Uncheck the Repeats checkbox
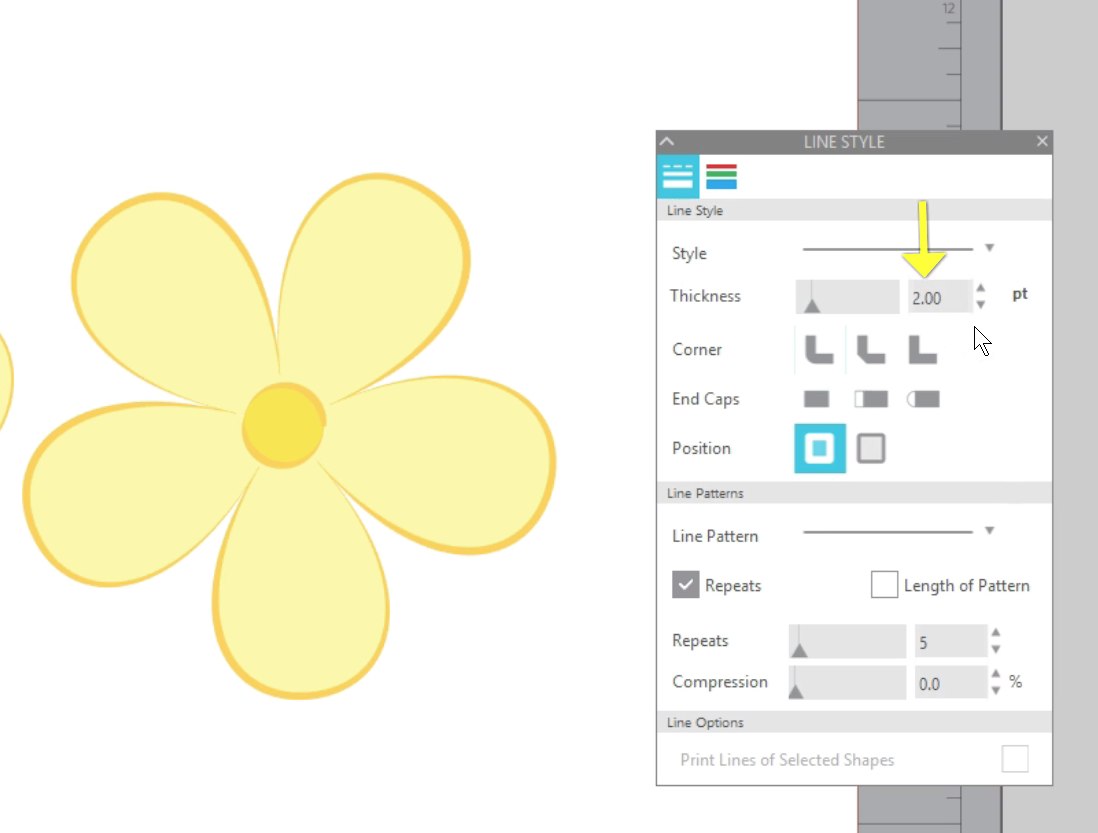Viewport: 1098px width, 833px height. [686, 584]
